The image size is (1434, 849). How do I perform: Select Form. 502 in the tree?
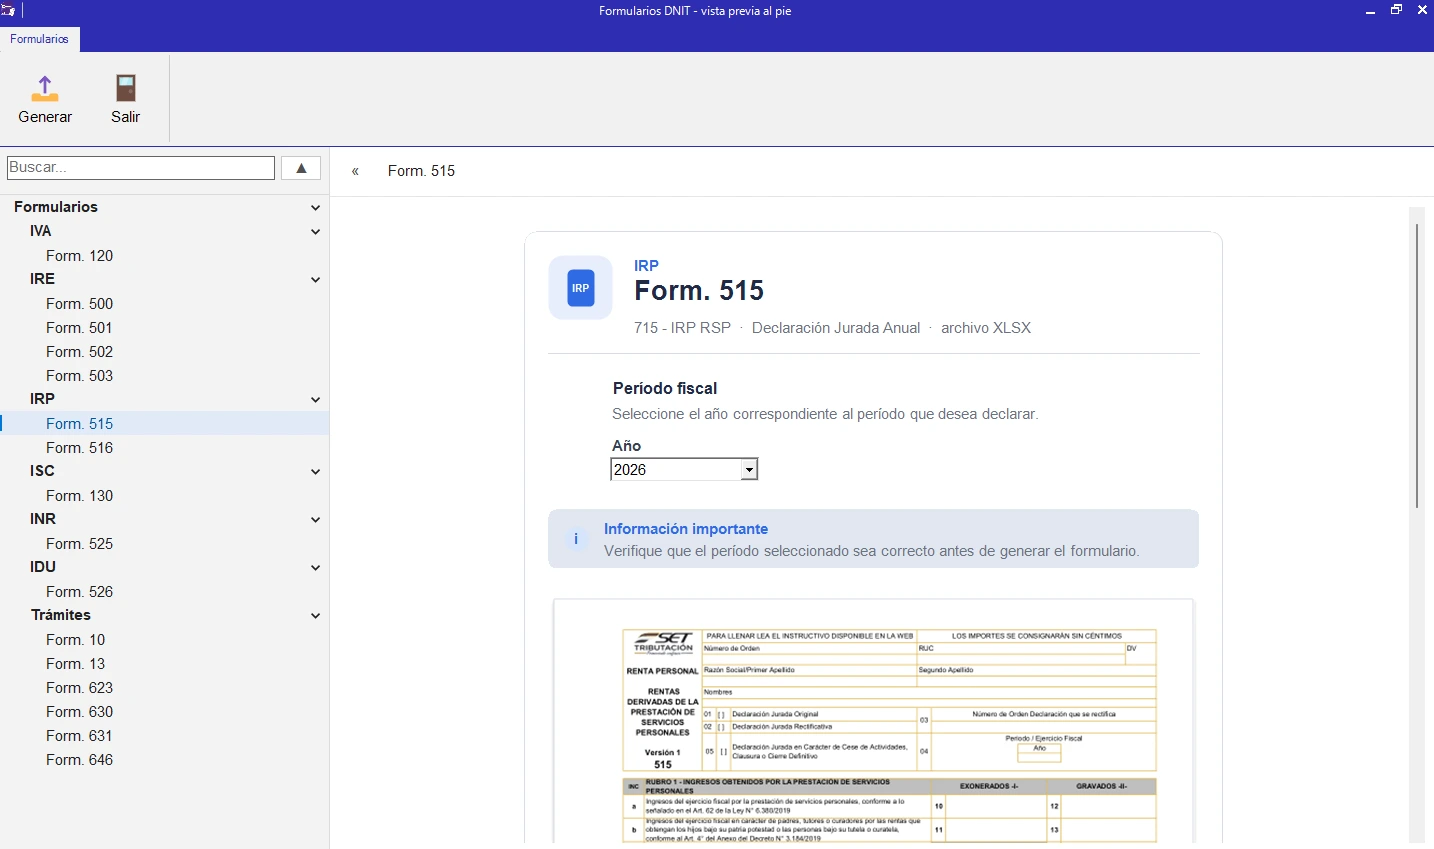(79, 352)
